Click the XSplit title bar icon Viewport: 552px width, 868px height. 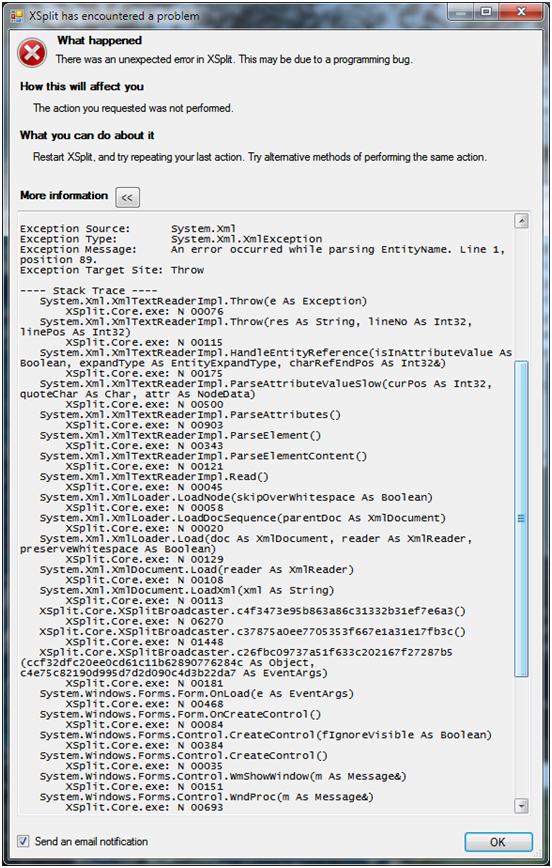(x=17, y=16)
